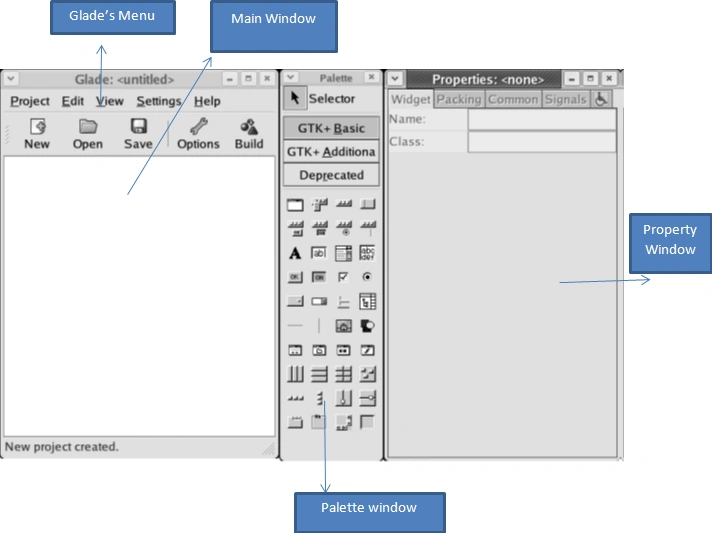Click the Open folder toolbar icon

click(88, 127)
